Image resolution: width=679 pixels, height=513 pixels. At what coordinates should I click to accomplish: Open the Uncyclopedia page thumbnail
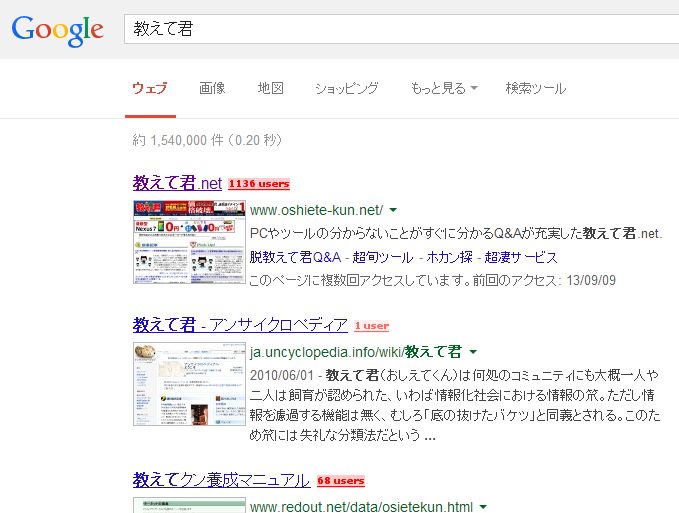point(189,384)
